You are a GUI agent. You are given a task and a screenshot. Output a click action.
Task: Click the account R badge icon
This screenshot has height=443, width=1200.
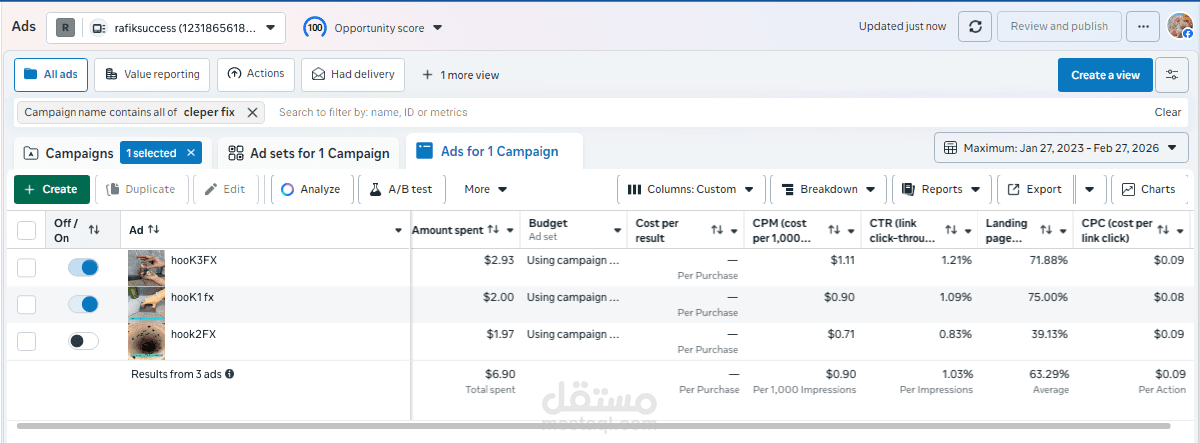point(65,28)
